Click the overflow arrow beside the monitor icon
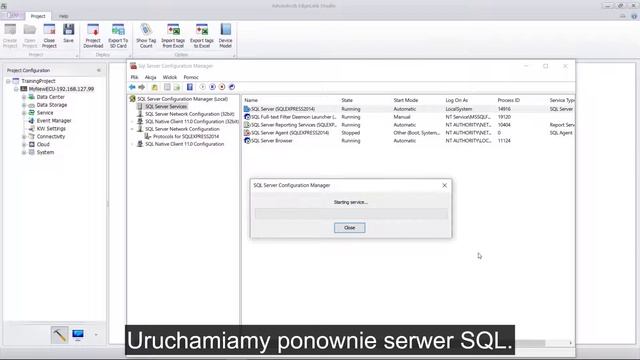Viewport: 640px width, 360px height. [96, 335]
